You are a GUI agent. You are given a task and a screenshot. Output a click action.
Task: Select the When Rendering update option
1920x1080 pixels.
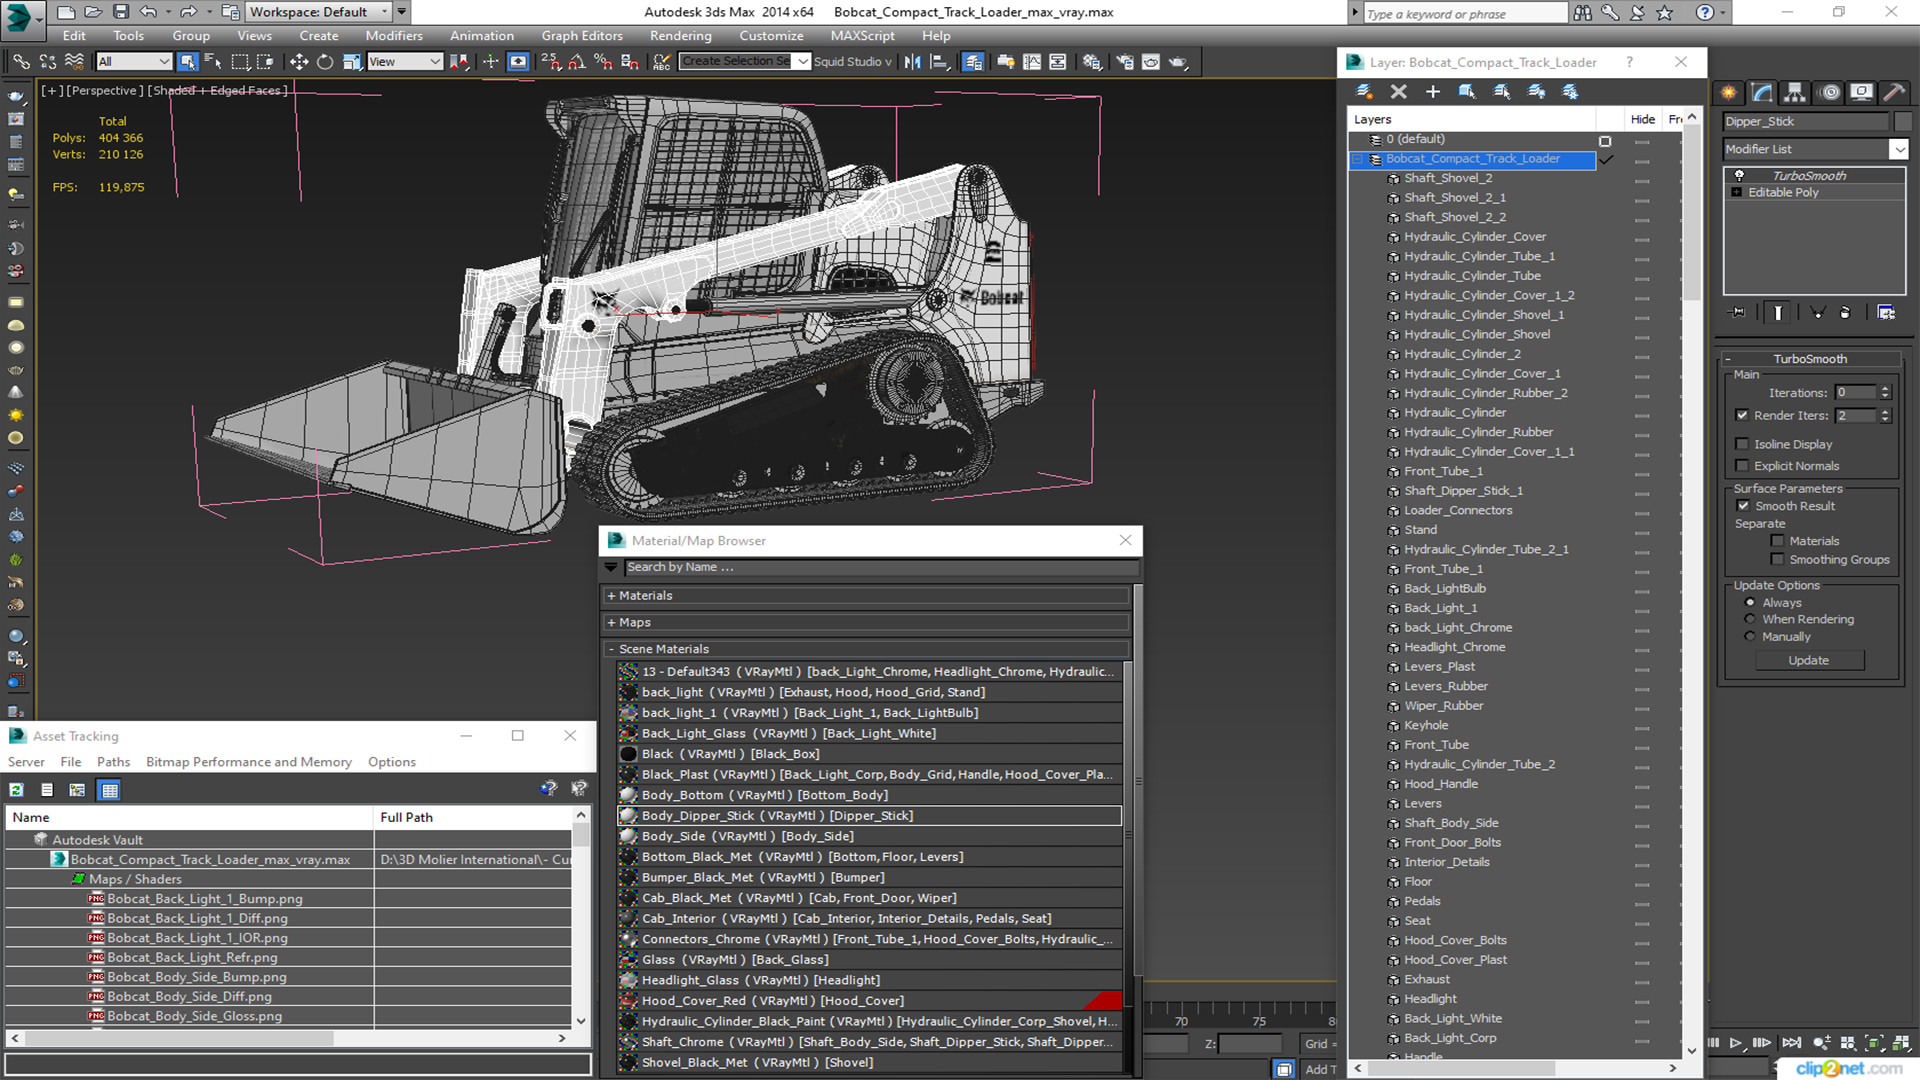(1750, 620)
